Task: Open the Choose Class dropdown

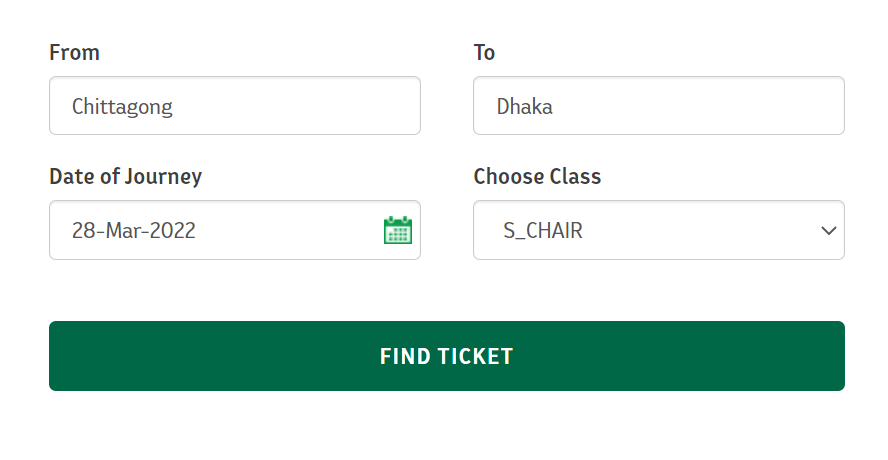Action: tap(659, 230)
